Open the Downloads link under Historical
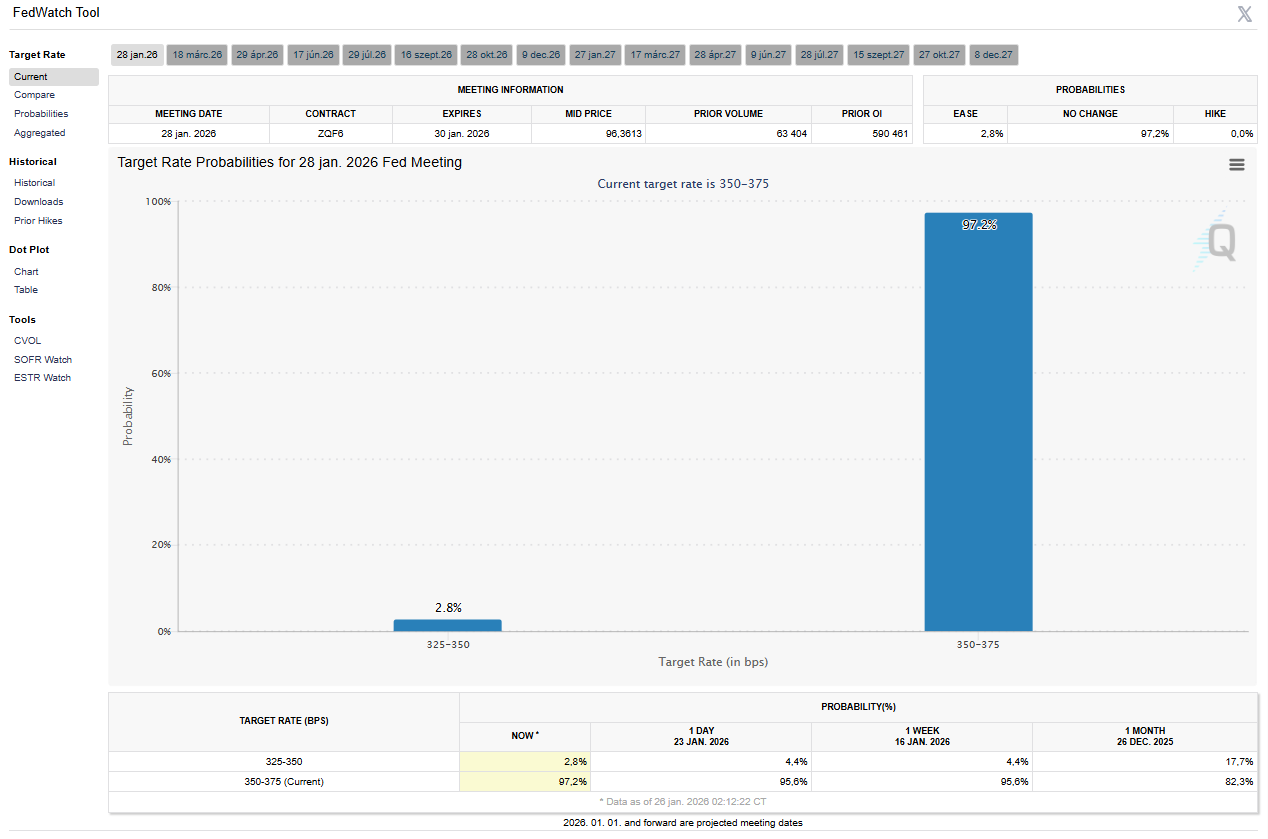The width and height of the screenshot is (1268, 839). coord(38,202)
